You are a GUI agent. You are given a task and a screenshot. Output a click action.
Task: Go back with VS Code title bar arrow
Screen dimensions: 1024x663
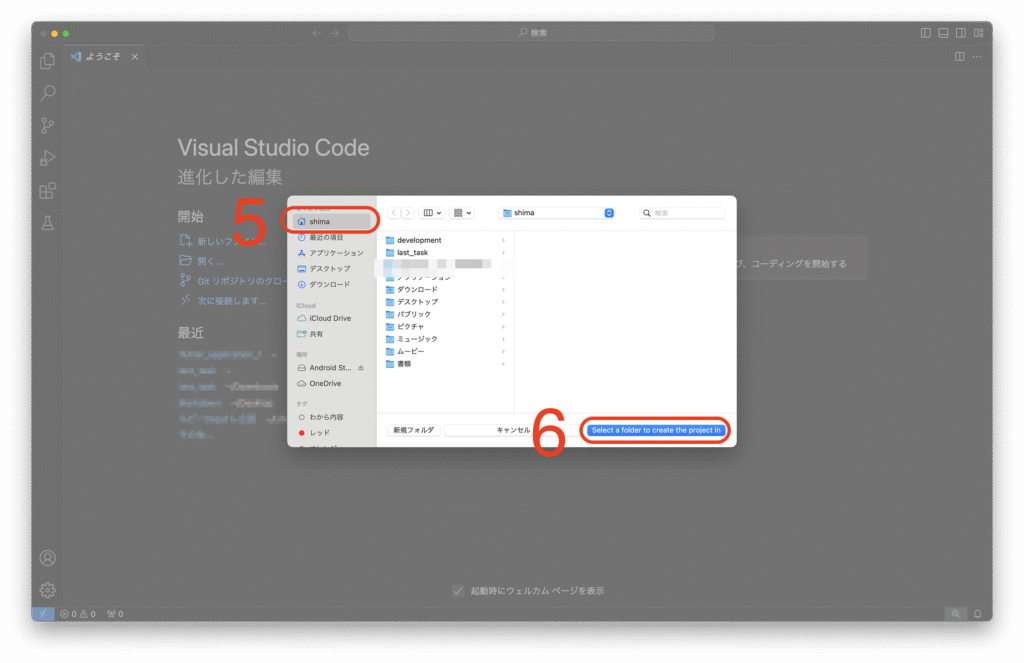pyautogui.click(x=317, y=33)
